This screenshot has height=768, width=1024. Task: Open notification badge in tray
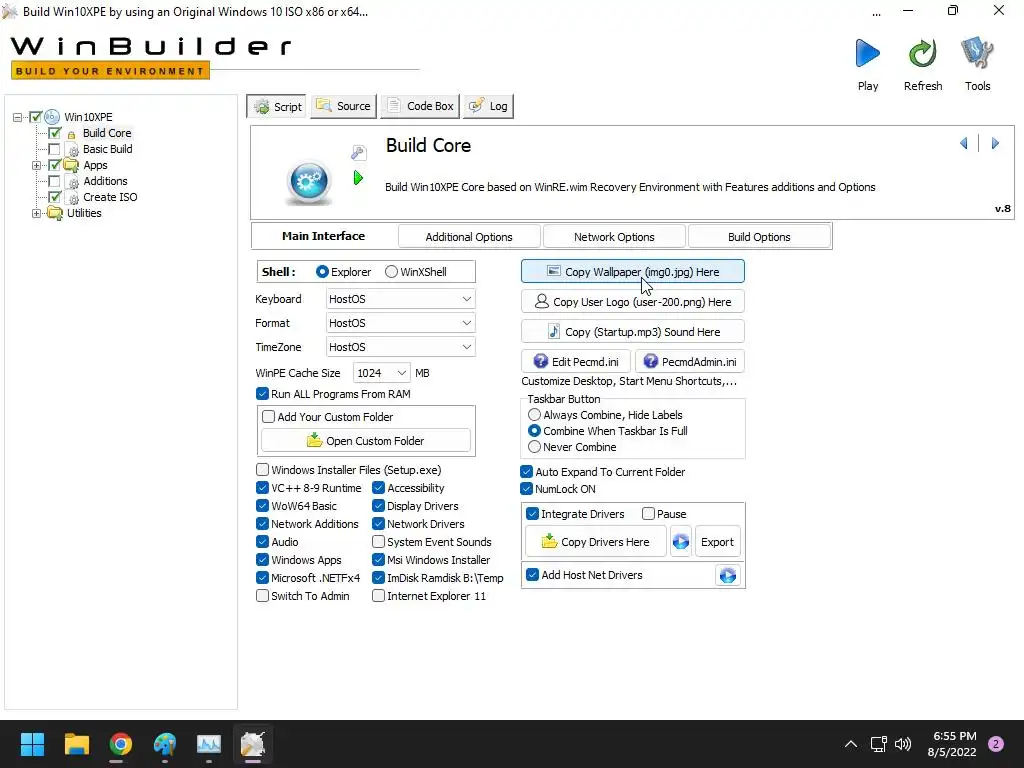pyautogui.click(x=996, y=744)
